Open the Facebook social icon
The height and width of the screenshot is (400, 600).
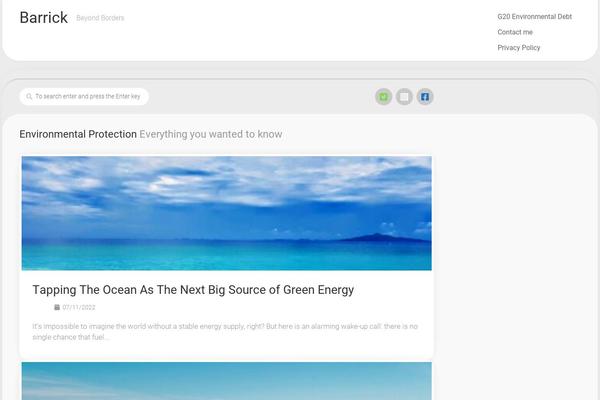click(425, 96)
